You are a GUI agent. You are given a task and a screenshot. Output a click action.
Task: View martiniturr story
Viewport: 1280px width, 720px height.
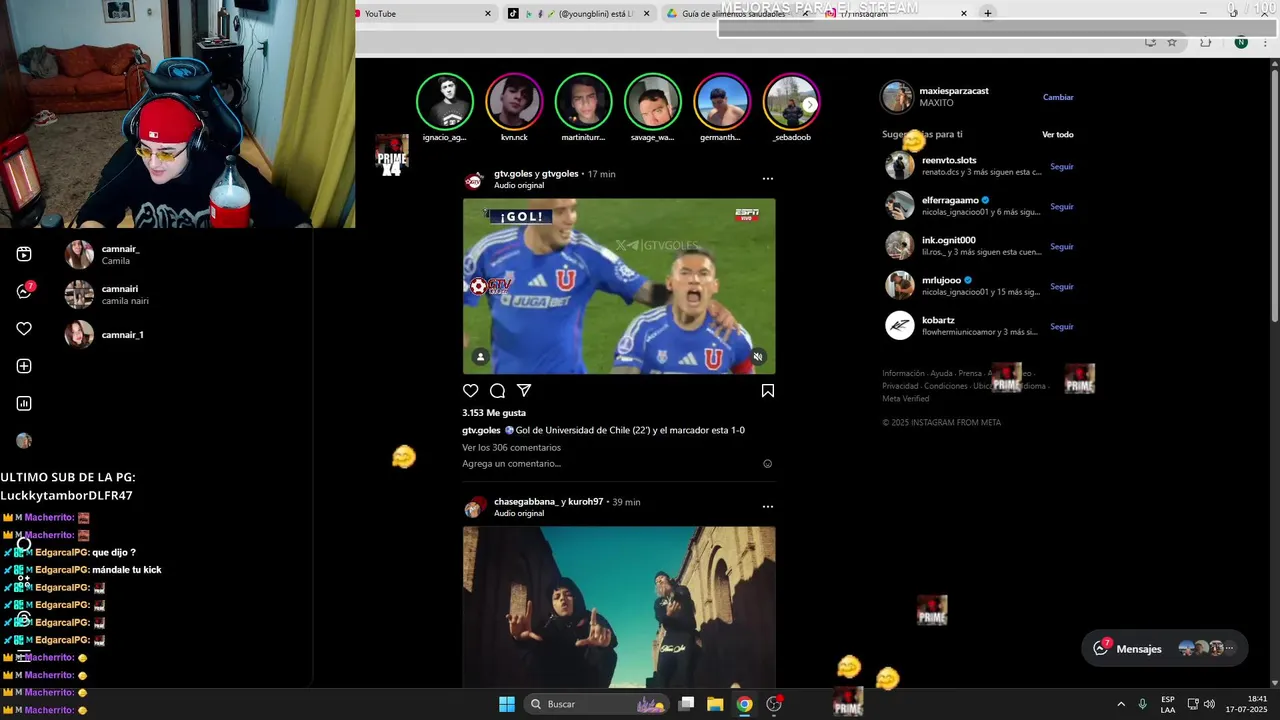pyautogui.click(x=583, y=102)
